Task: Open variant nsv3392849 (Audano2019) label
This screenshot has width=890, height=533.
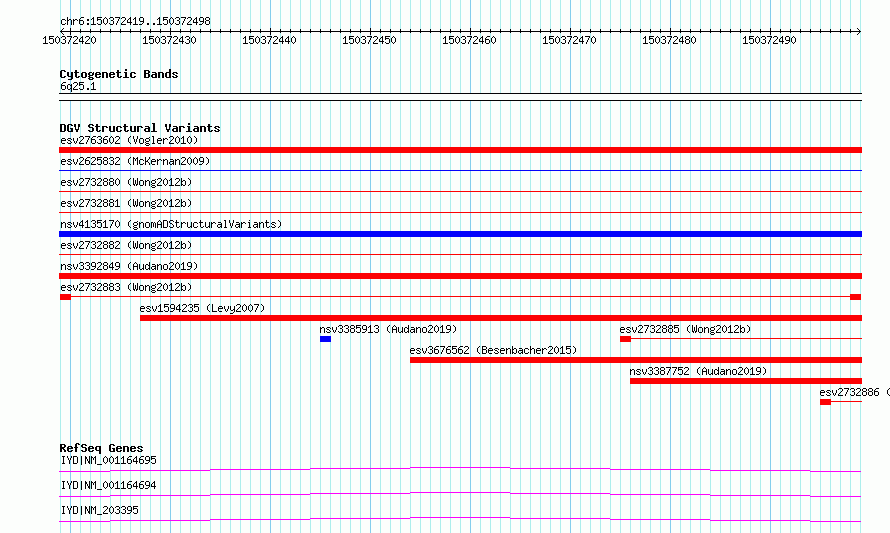Action: pos(129,266)
